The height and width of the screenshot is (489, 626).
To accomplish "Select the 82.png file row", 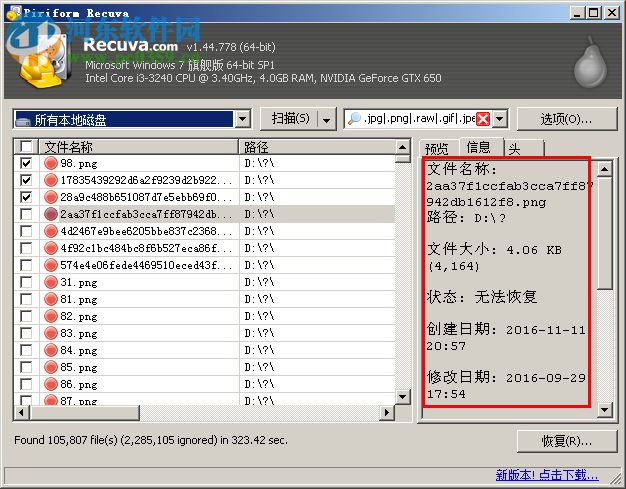I will [x=204, y=316].
